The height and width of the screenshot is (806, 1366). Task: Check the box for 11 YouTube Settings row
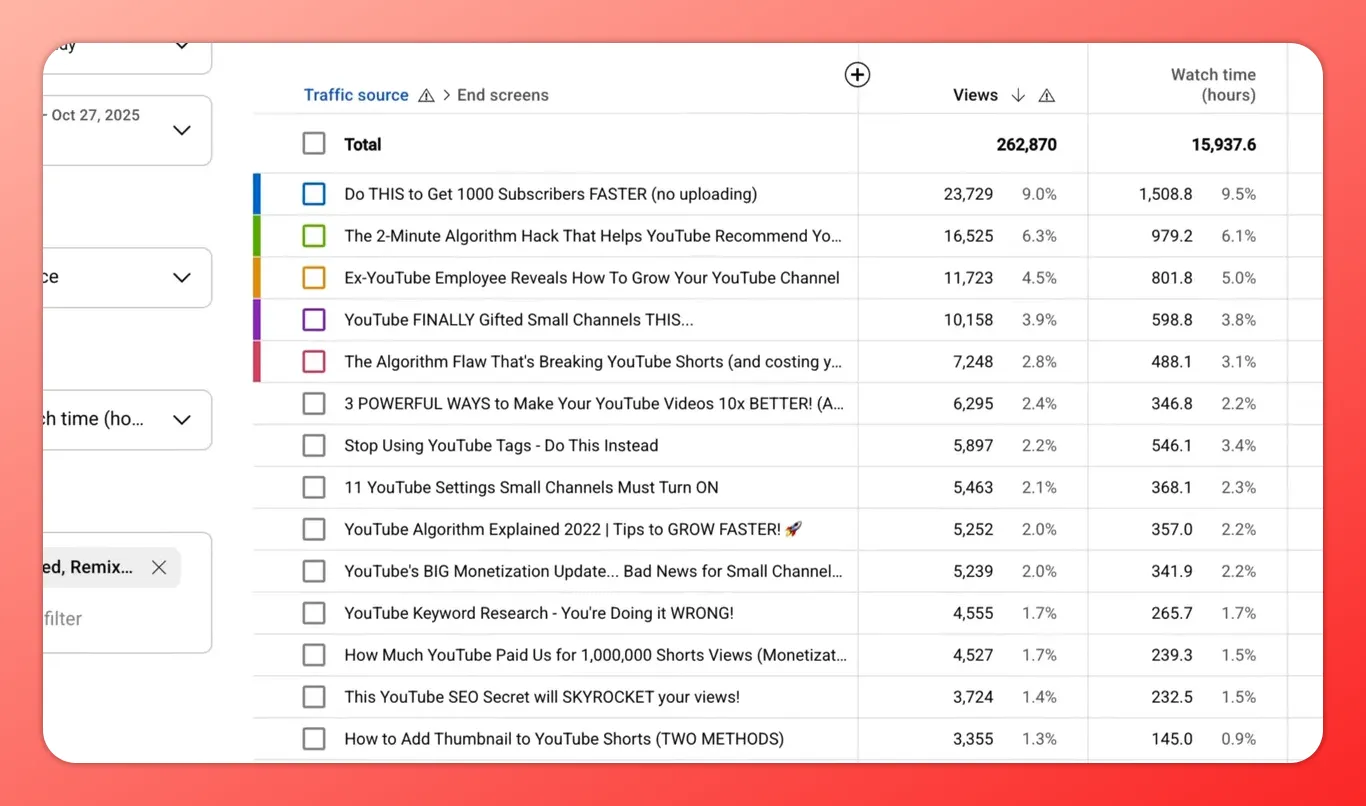[314, 487]
